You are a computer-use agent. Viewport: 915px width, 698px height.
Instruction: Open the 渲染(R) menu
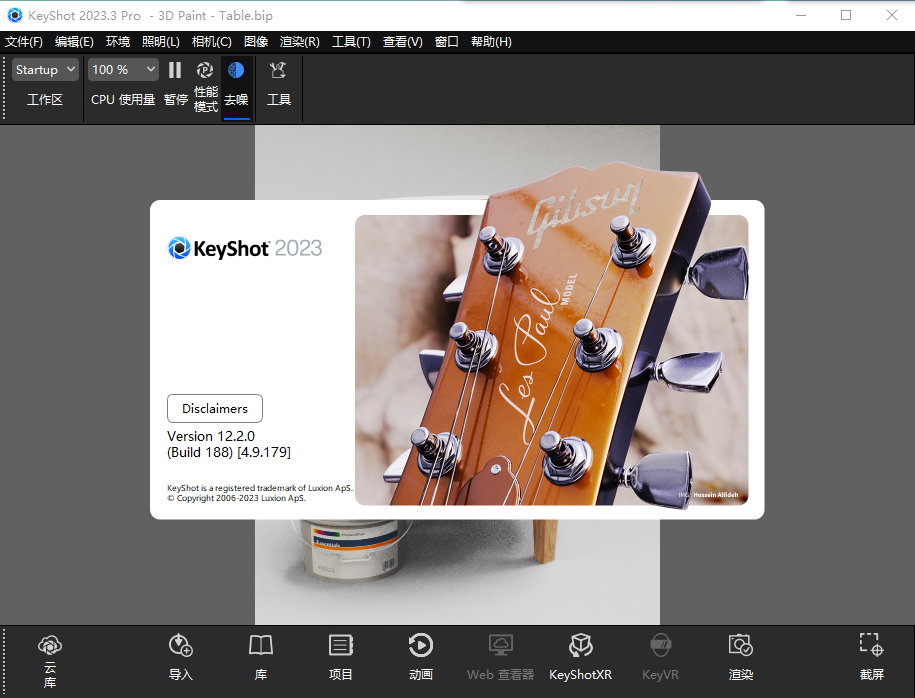click(299, 42)
